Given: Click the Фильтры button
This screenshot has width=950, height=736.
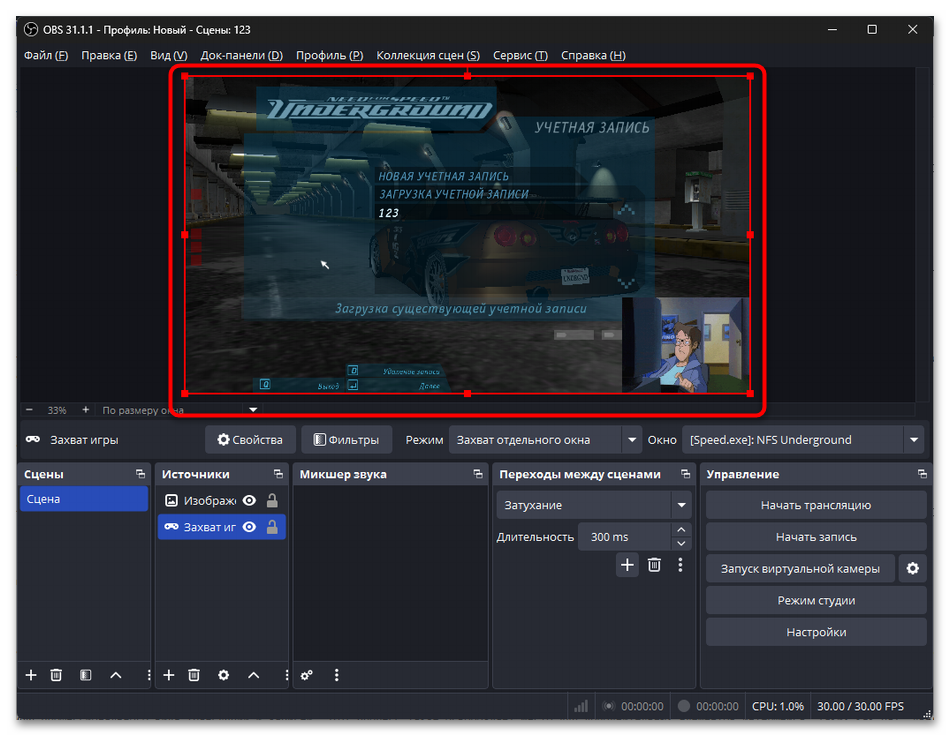Looking at the screenshot, I should pos(347,440).
